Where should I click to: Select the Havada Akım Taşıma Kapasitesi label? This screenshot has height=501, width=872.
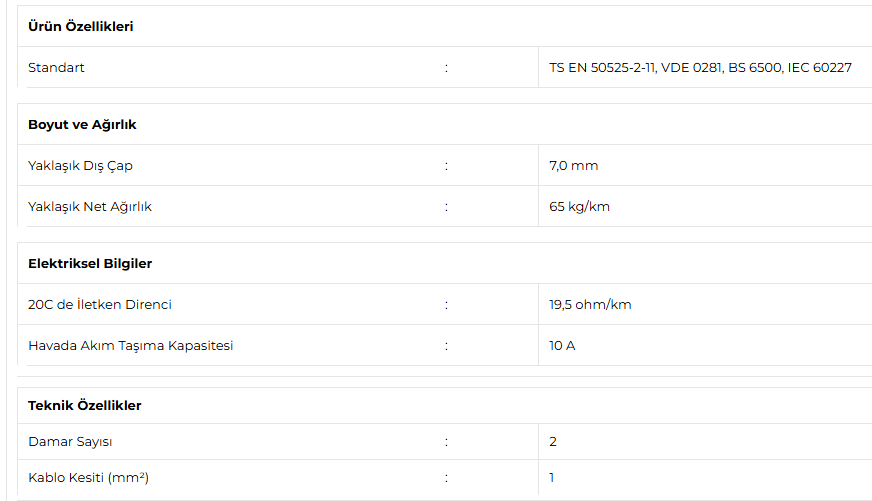[x=131, y=346]
